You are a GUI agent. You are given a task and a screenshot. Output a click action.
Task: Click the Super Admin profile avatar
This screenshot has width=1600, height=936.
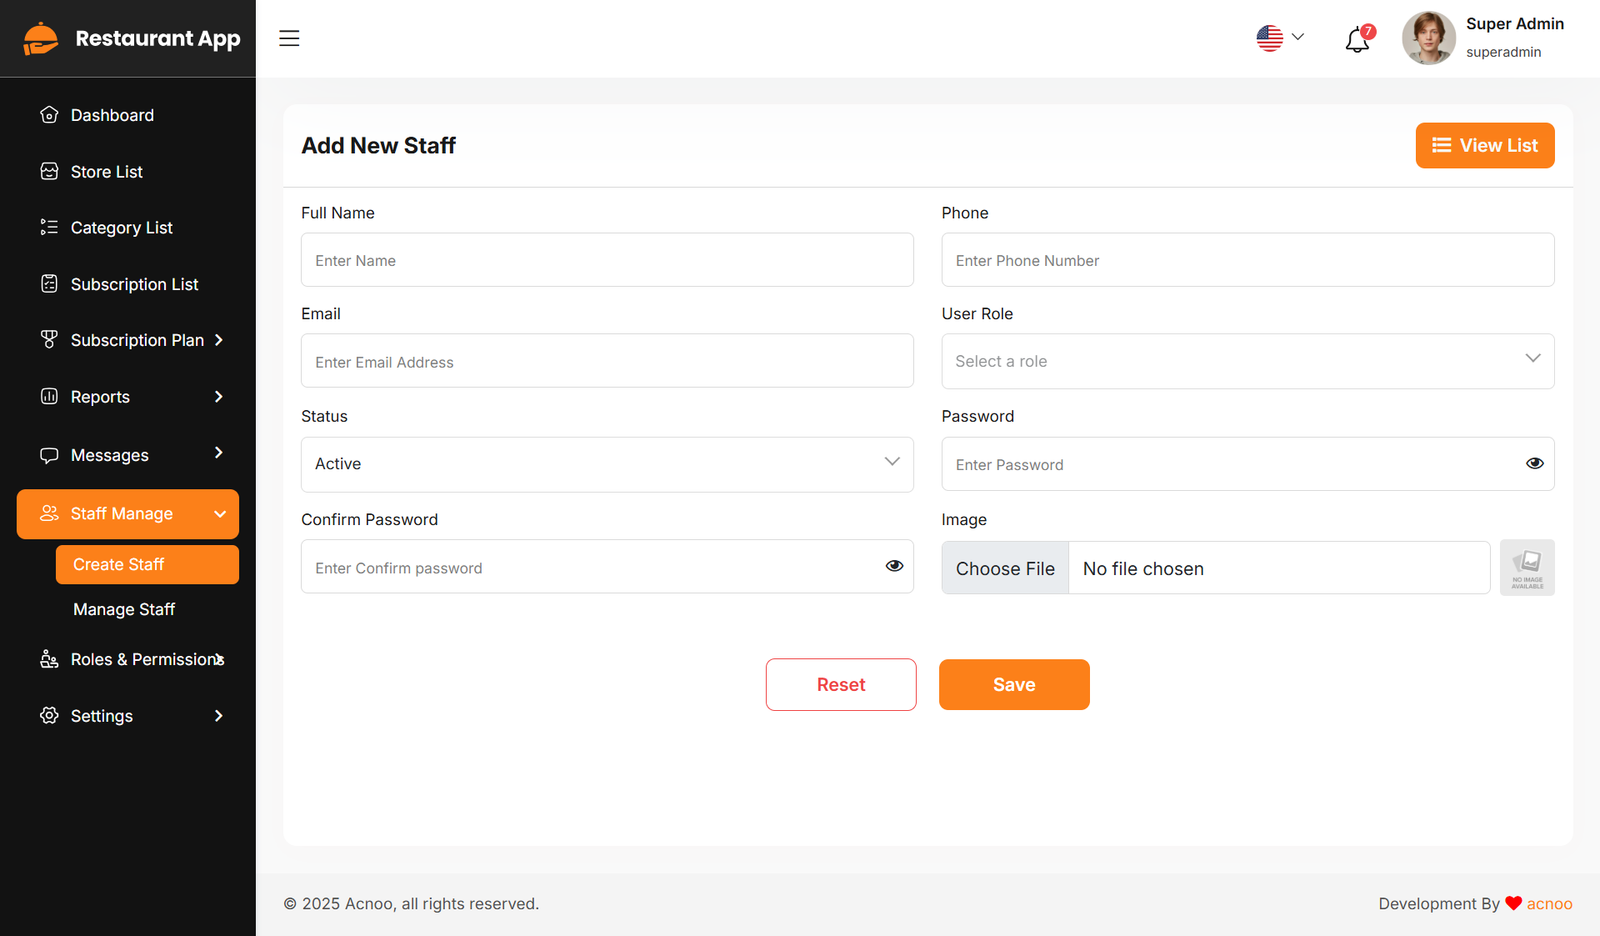pos(1428,38)
